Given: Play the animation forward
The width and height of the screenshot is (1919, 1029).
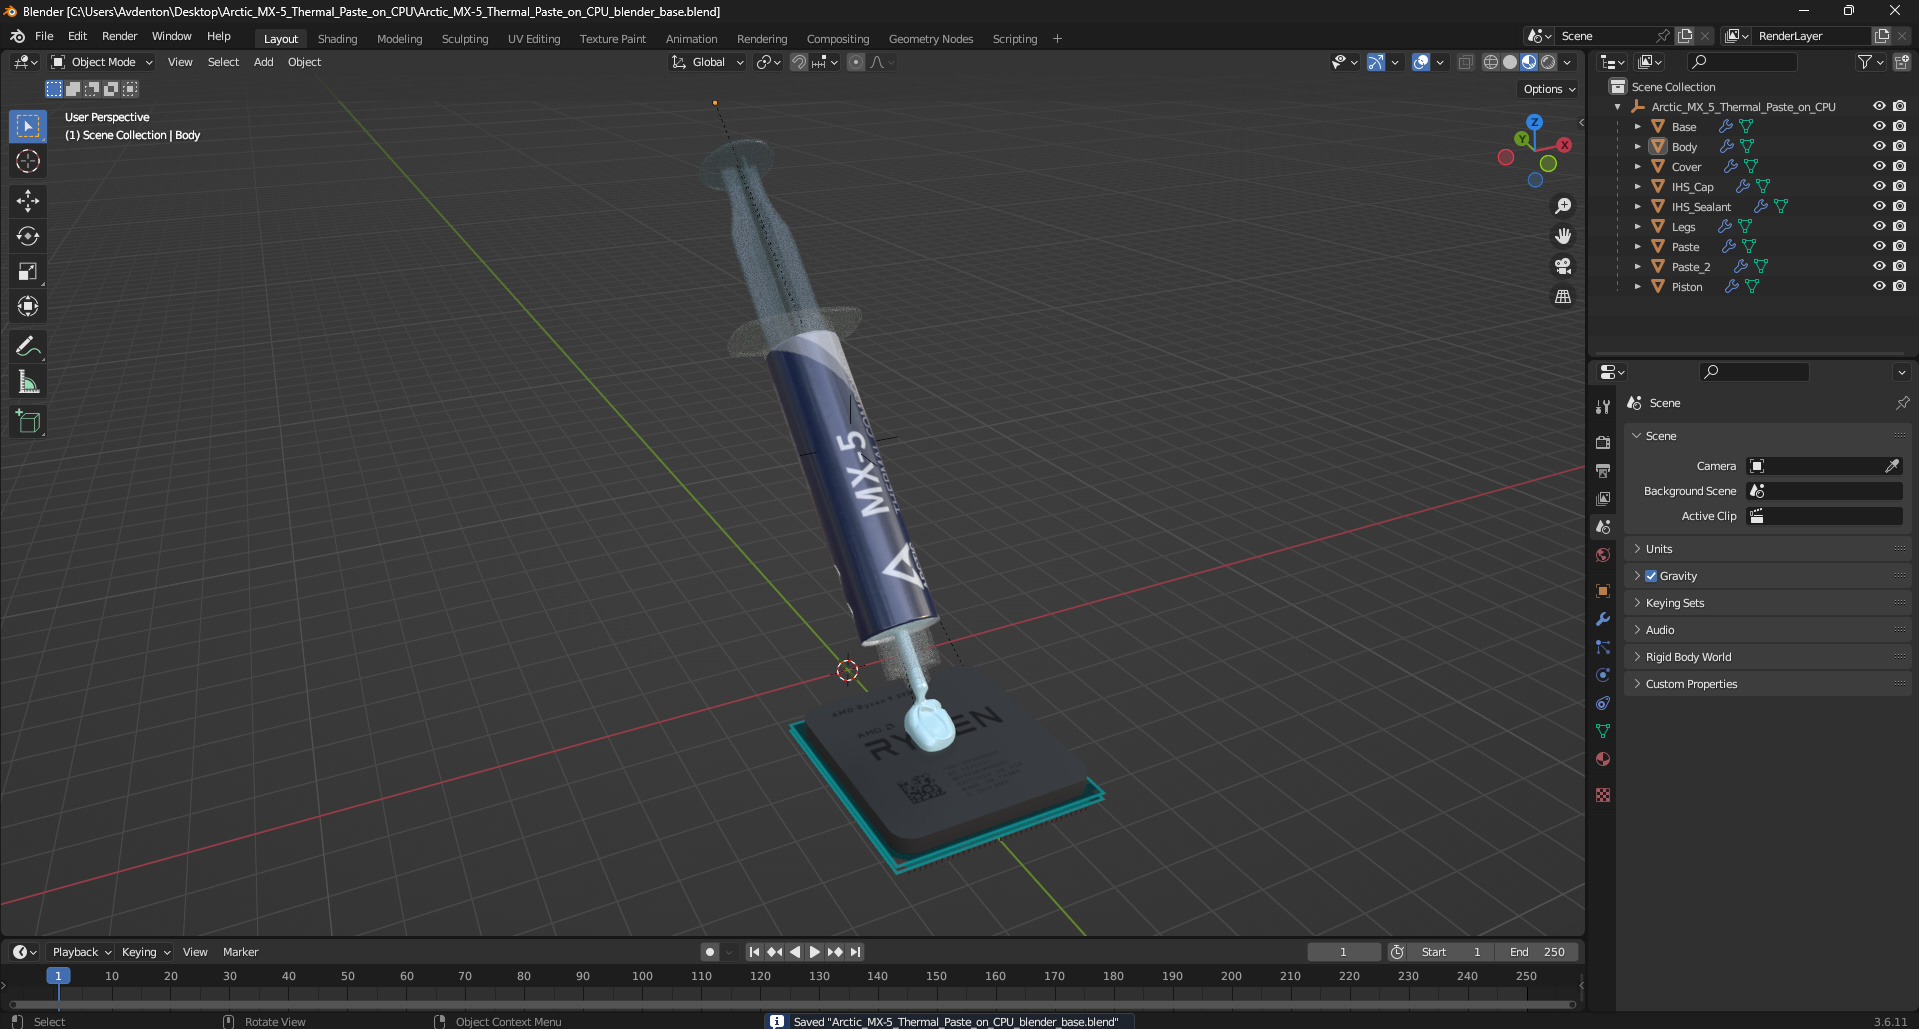Looking at the screenshot, I should pos(814,952).
